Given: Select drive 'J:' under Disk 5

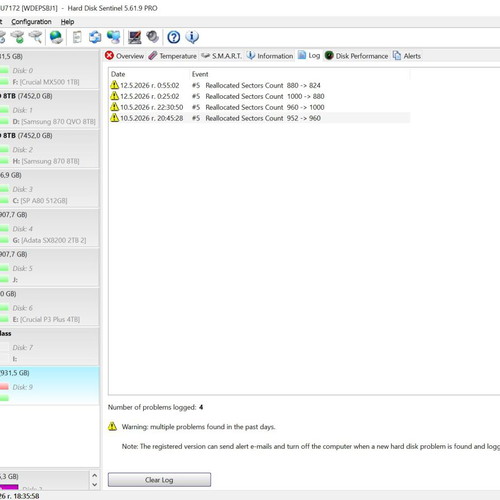Looking at the screenshot, I should click(15, 280).
